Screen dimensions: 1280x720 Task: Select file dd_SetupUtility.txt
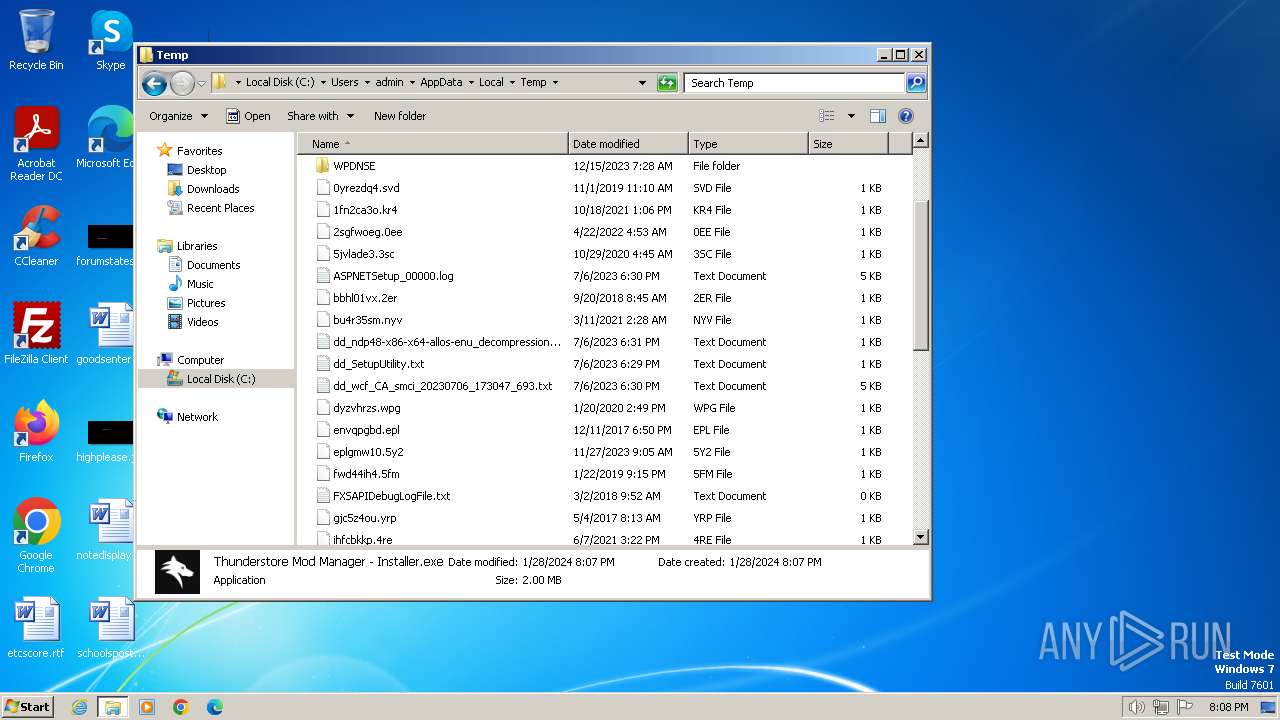tap(378, 364)
